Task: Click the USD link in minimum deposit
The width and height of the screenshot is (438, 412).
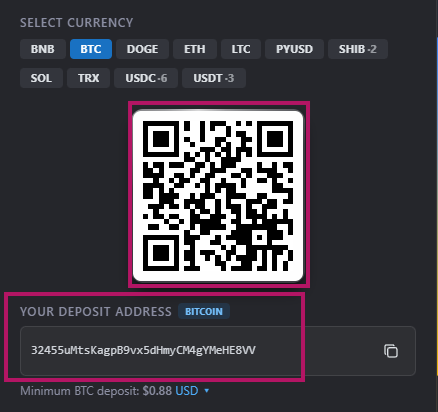Action: [x=187, y=391]
